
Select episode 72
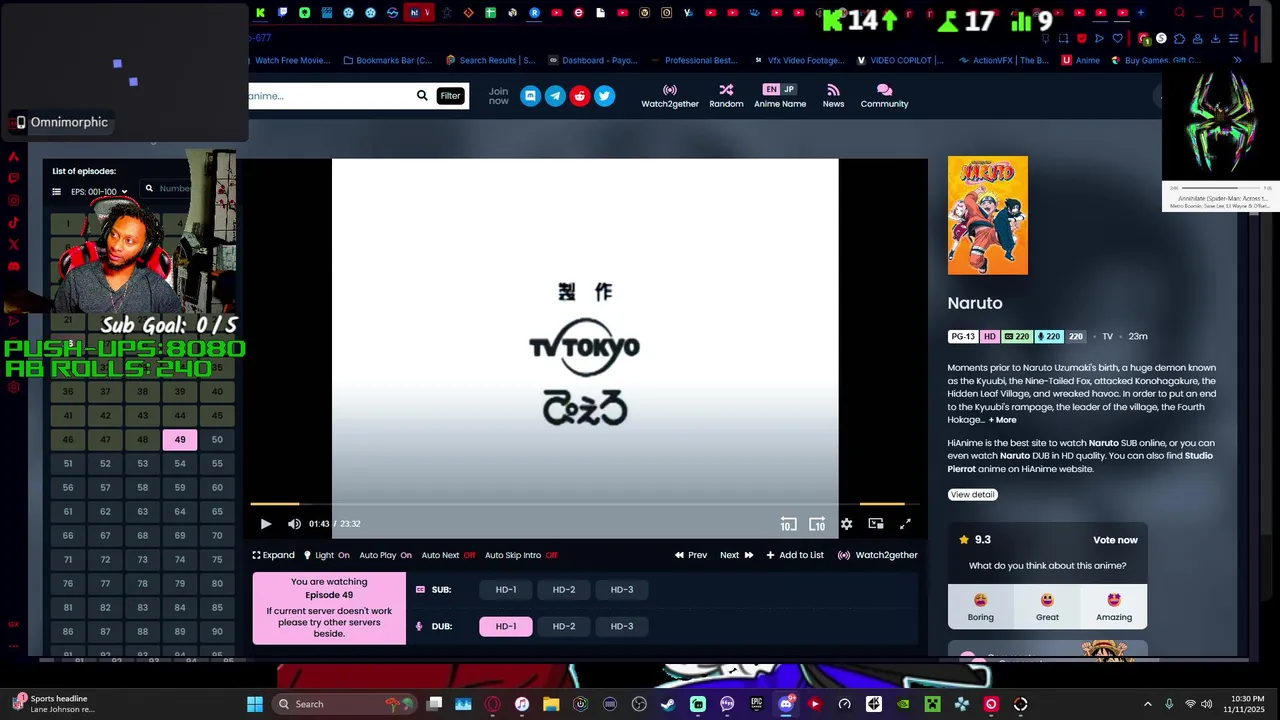[x=105, y=560]
